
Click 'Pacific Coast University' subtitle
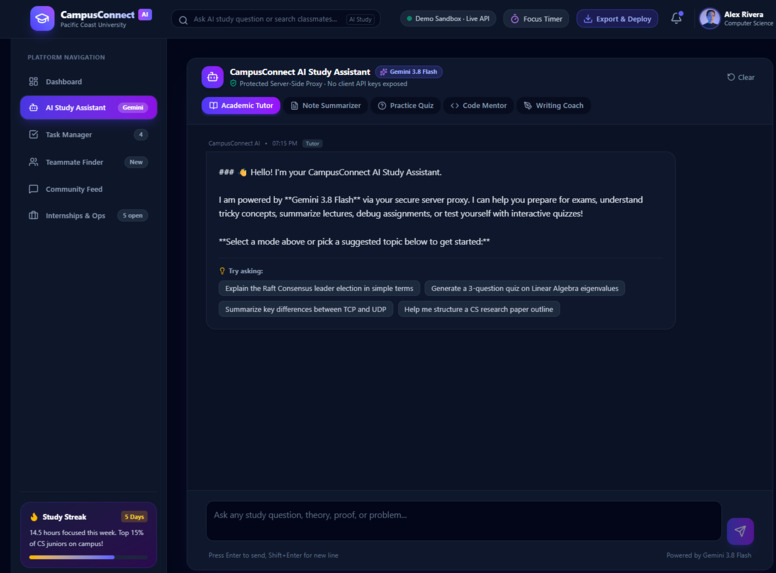tap(93, 25)
